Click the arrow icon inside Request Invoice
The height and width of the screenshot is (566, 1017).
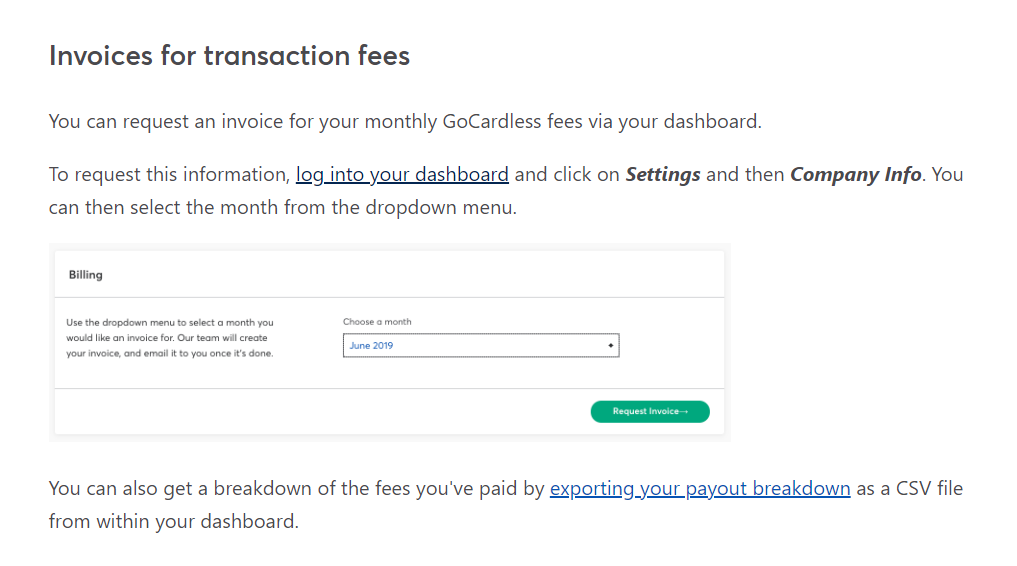(684, 412)
